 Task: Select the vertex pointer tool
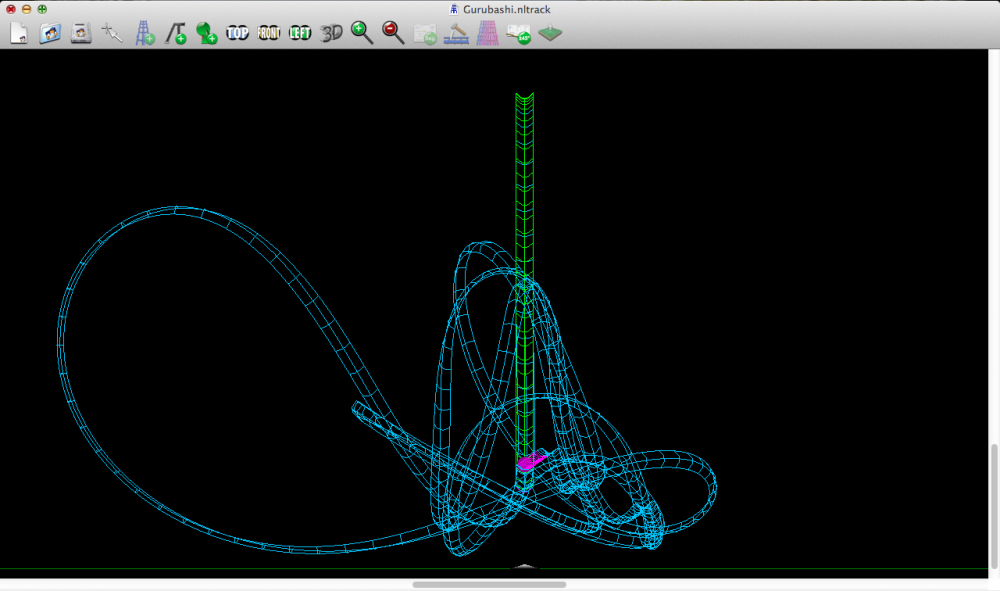tap(112, 33)
